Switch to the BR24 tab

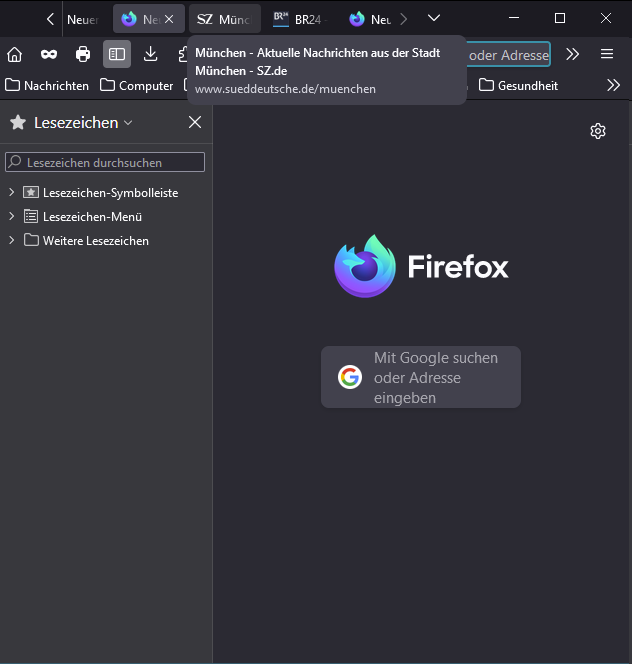[x=300, y=19]
